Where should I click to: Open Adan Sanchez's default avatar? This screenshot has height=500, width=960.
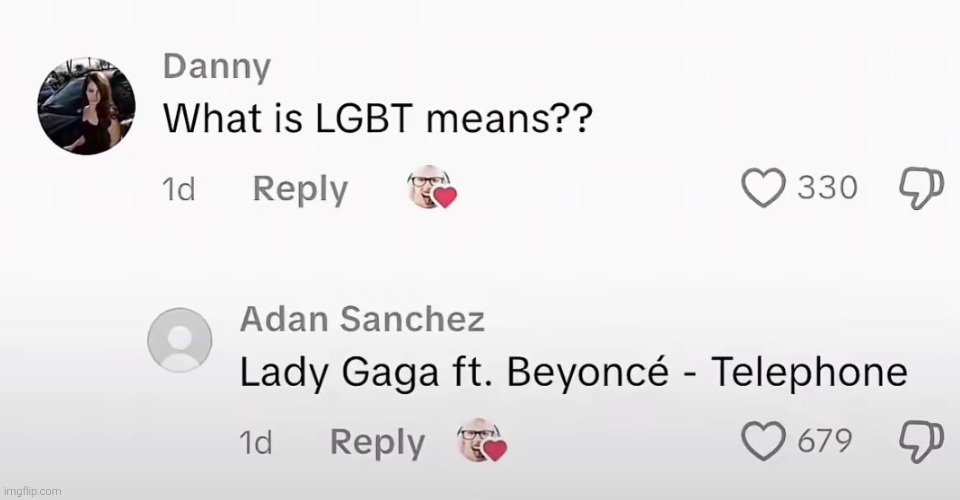click(x=180, y=338)
